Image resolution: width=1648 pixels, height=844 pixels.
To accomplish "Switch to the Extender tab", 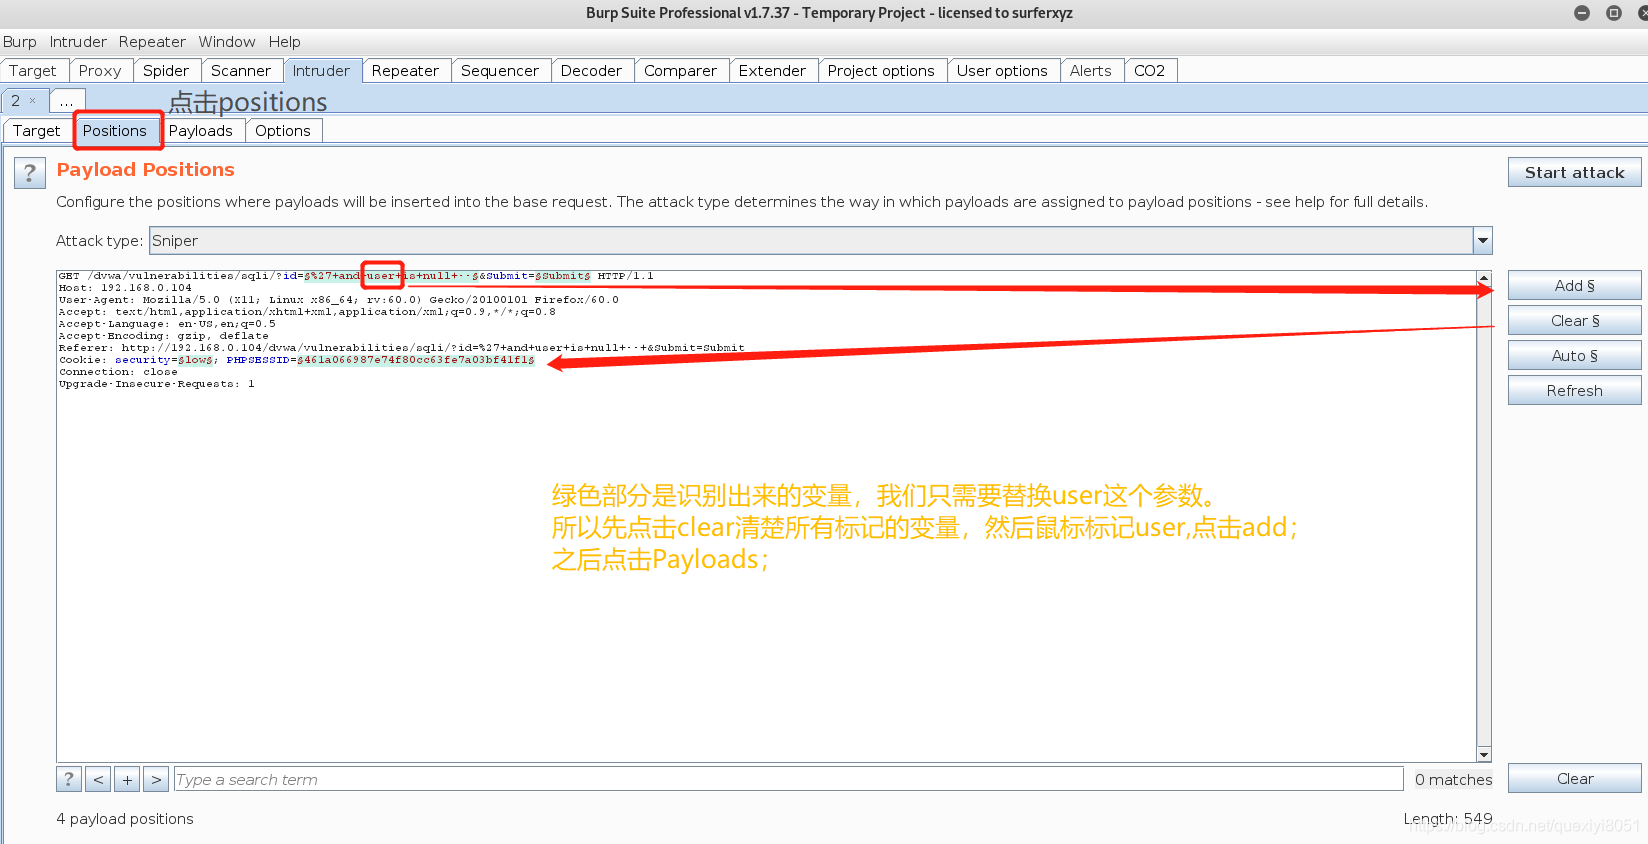I will (x=772, y=70).
